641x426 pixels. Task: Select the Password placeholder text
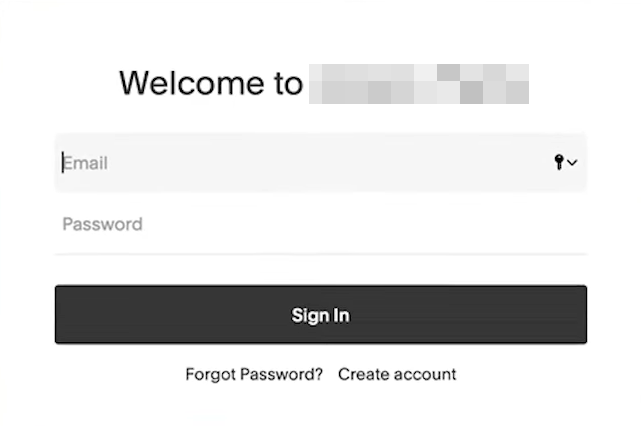point(102,224)
